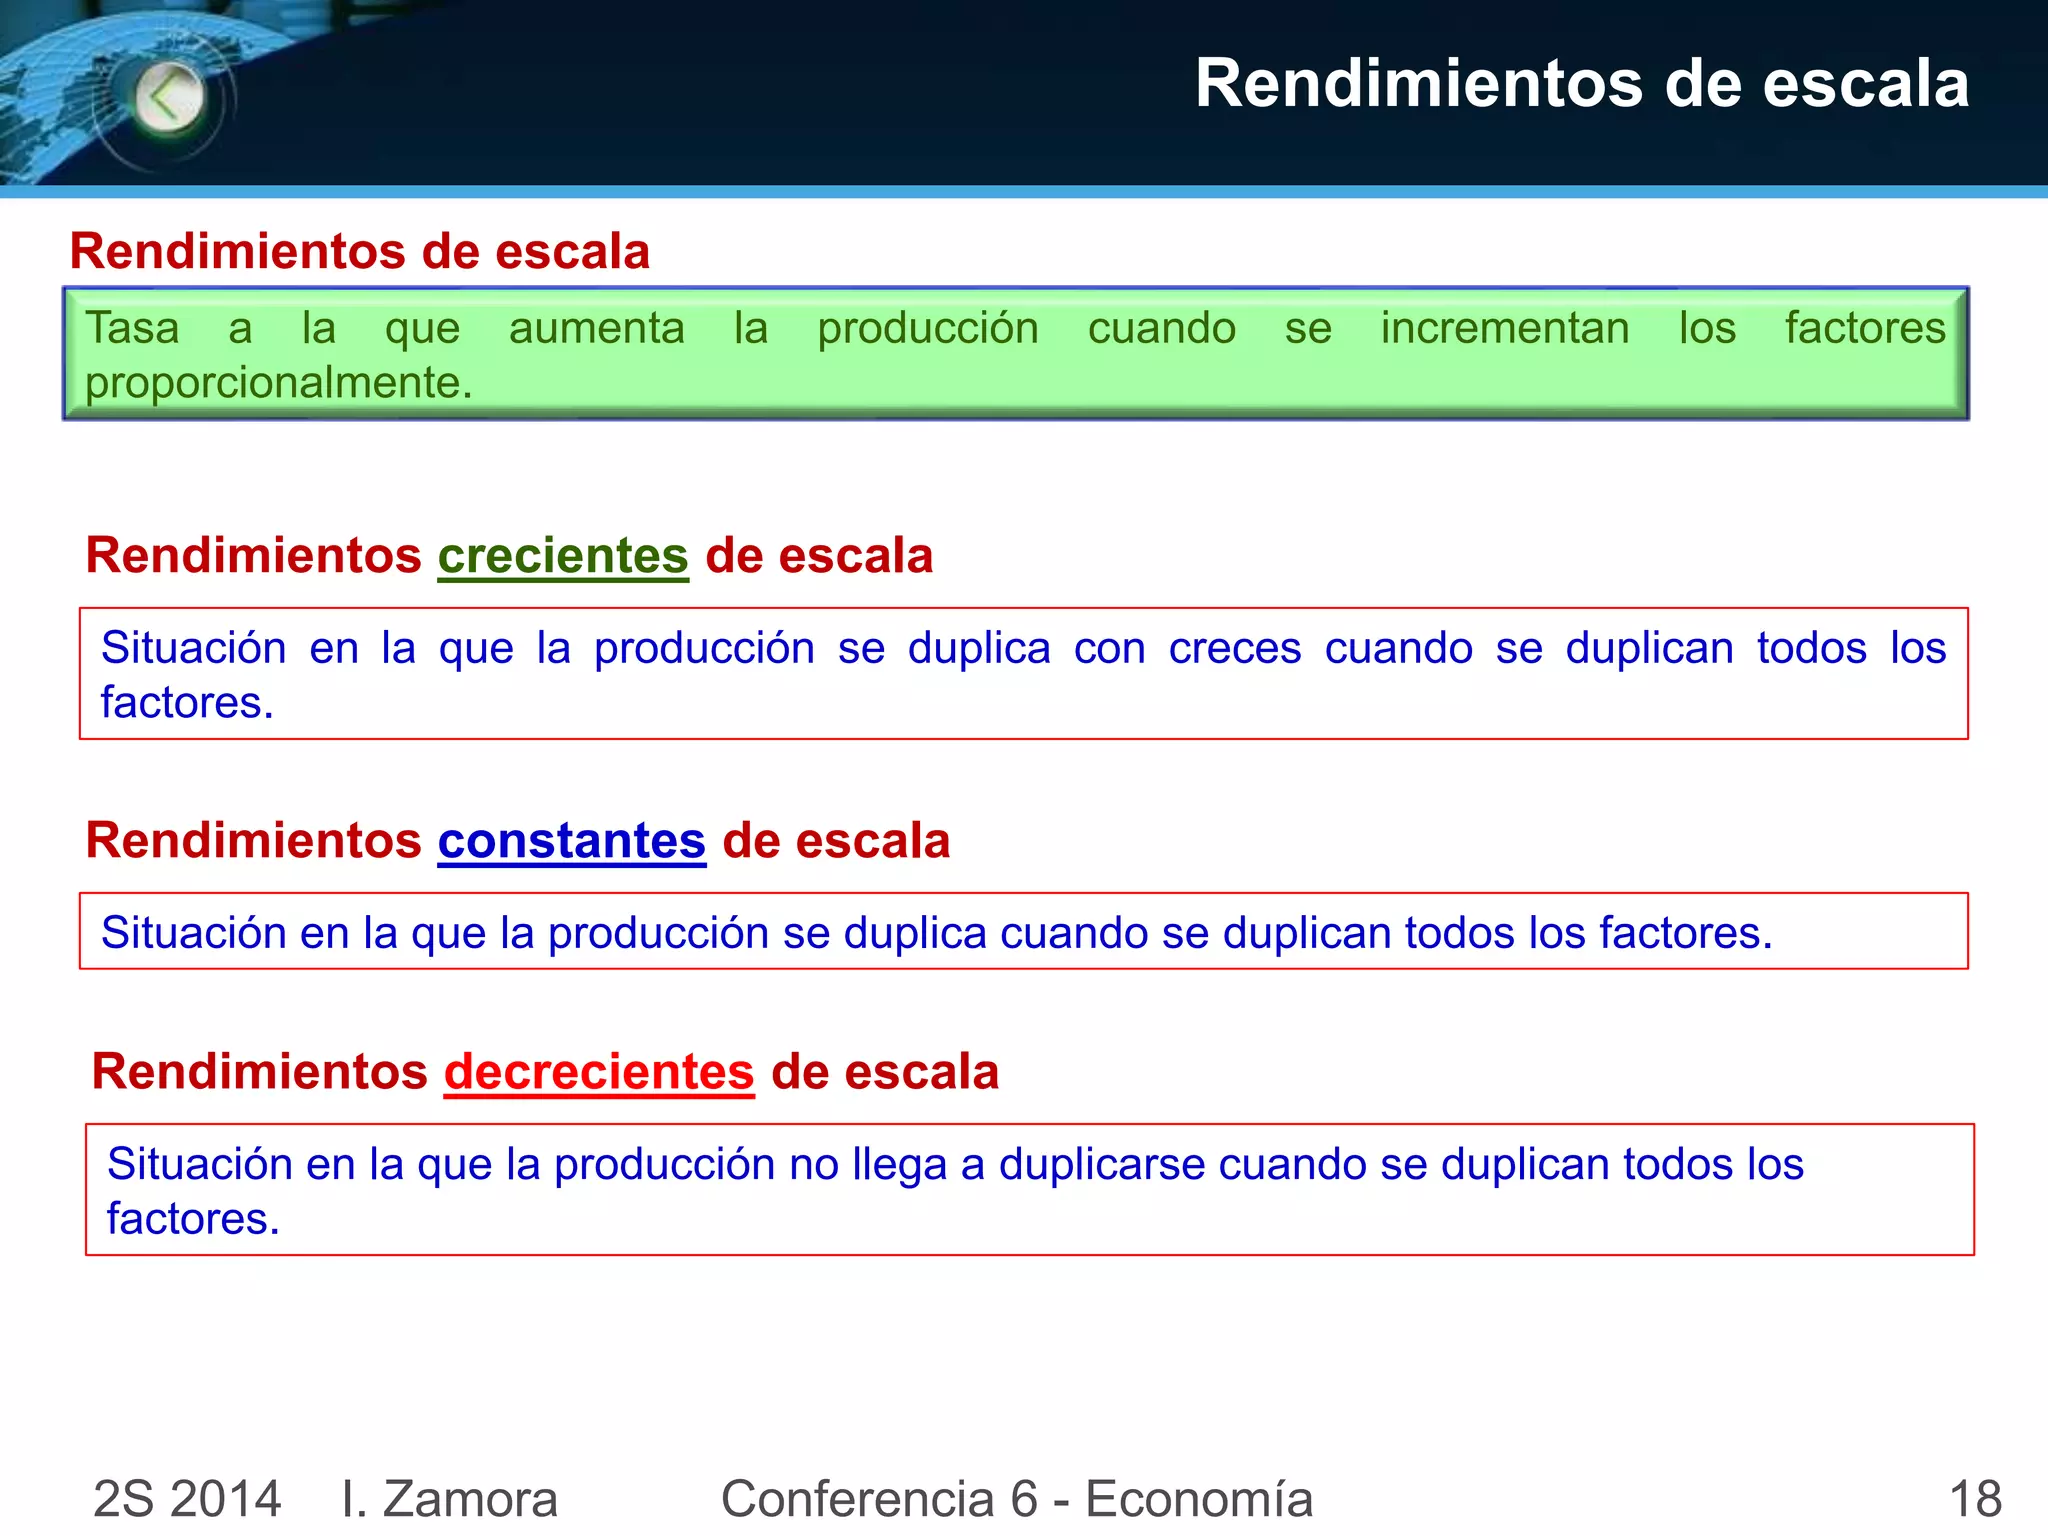Click the green definition box starting 'Tasa a la que'
This screenshot has width=2048, height=1536.
[1015, 354]
